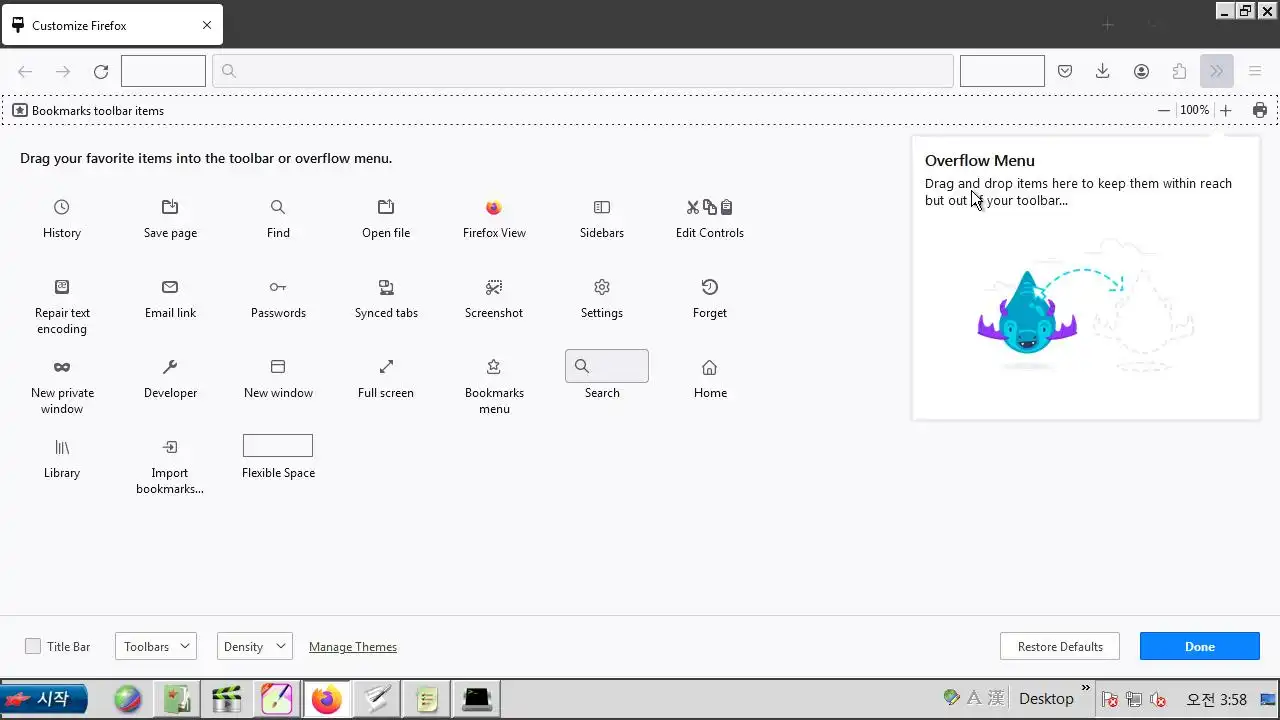This screenshot has height=720, width=1280.
Task: Click the Pocket save icon
Action: (x=1065, y=71)
